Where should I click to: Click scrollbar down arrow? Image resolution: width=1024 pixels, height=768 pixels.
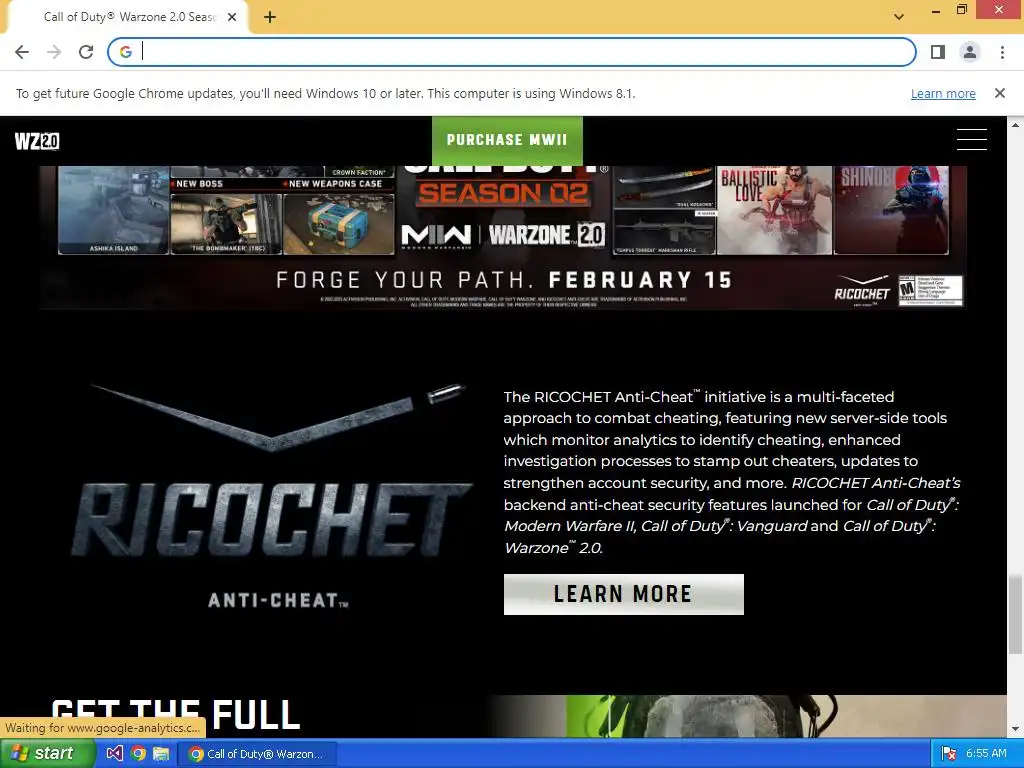tap(1015, 729)
